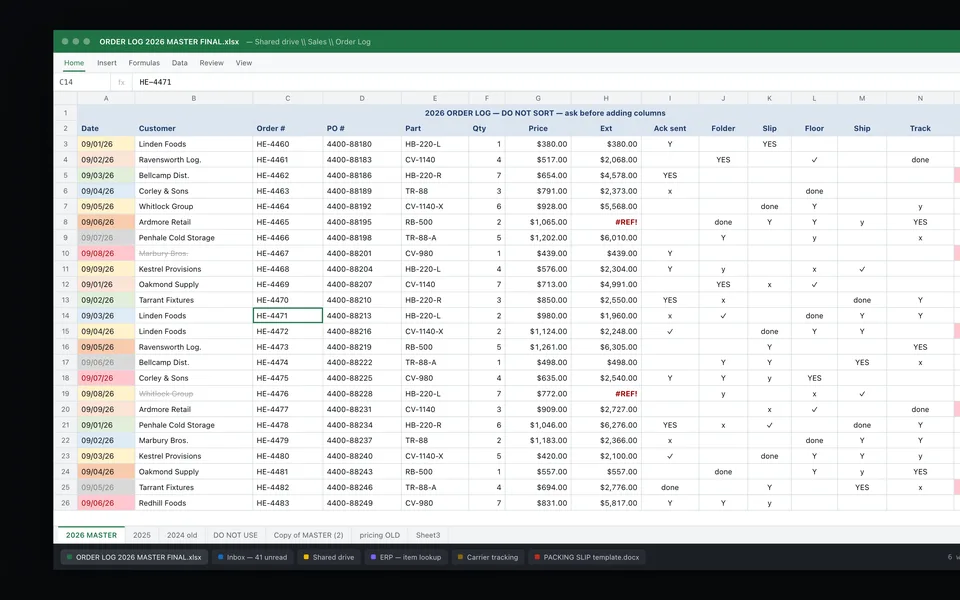Screen dimensions: 960x600
Task: Select the HE-4471 cell in the grid
Action: tap(288, 316)
